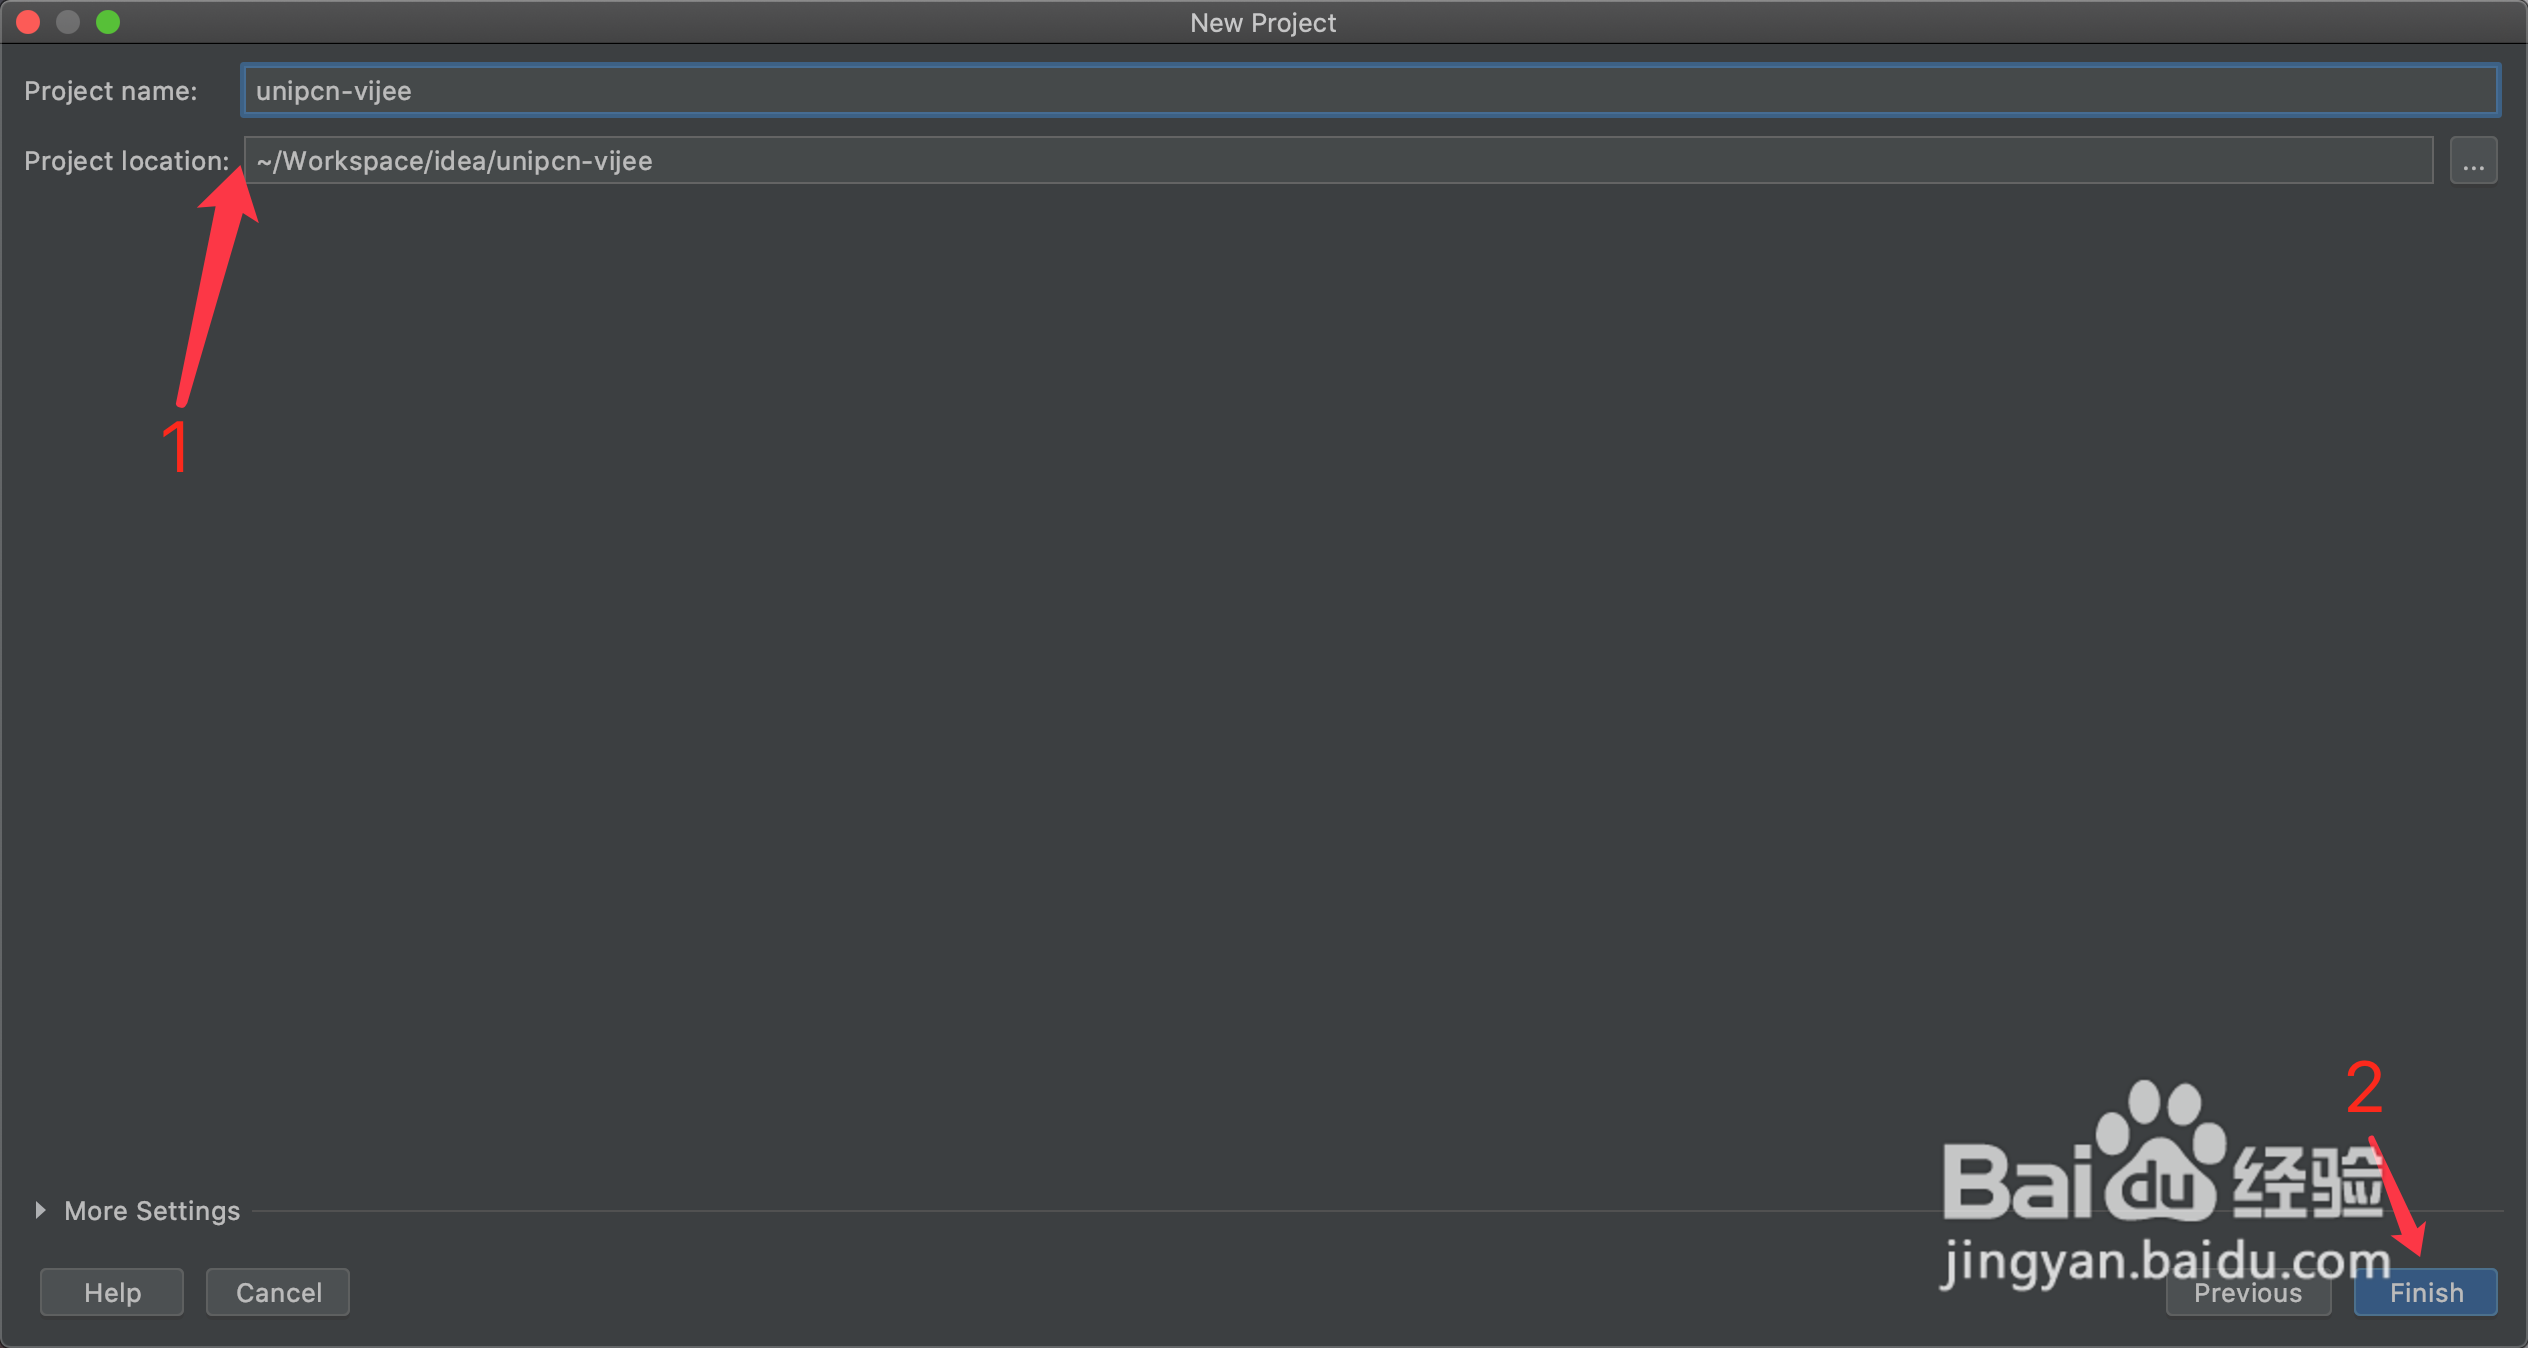The image size is (2528, 1348).
Task: Place cursor on 'unipcn-vijee' text in name field
Action: coord(333,91)
